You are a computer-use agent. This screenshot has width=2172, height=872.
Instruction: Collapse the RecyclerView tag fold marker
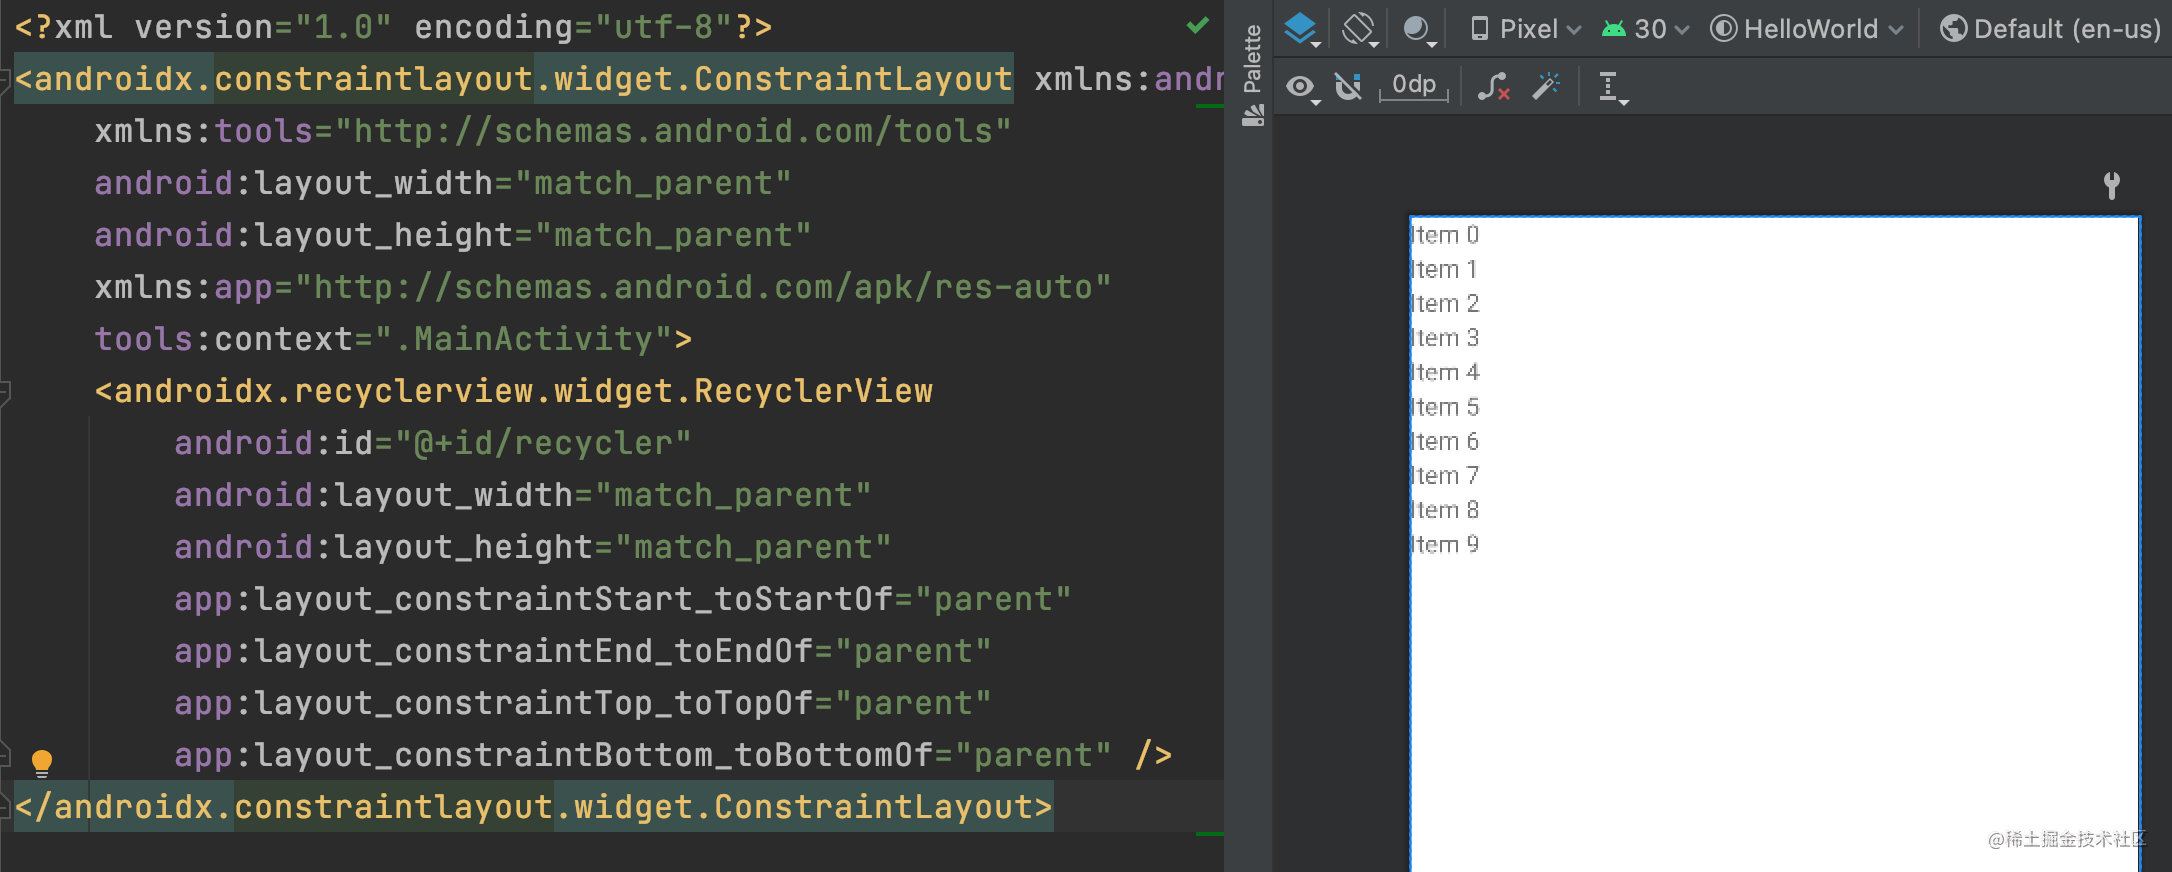[5, 391]
